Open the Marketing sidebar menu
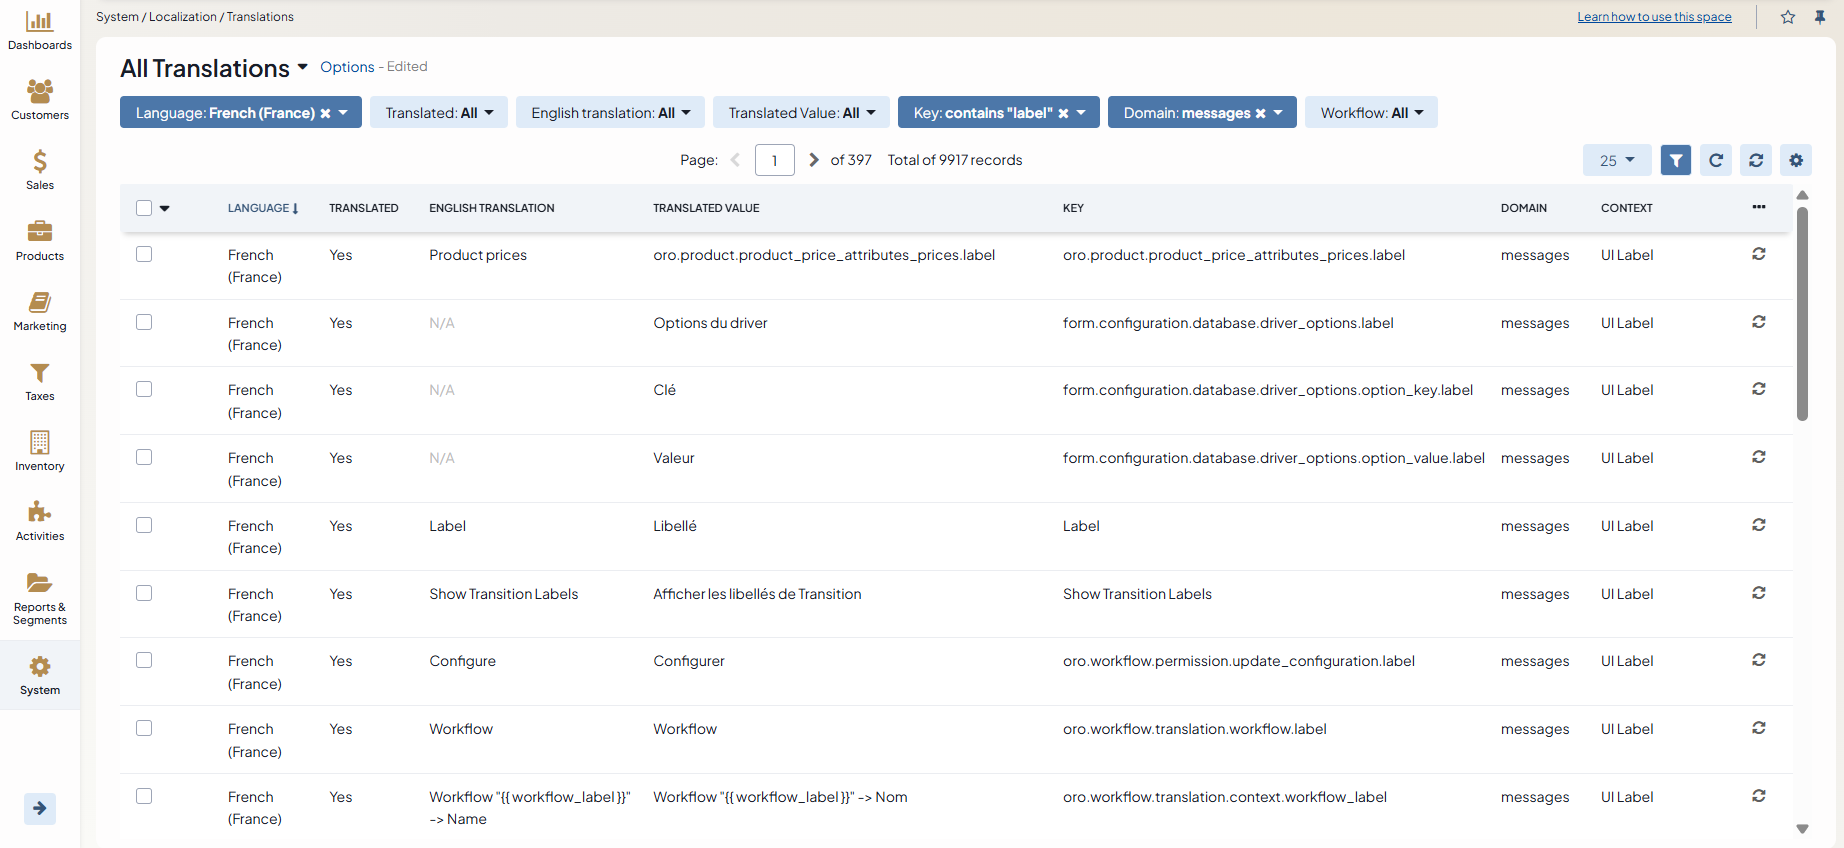1844x848 pixels. [x=40, y=311]
